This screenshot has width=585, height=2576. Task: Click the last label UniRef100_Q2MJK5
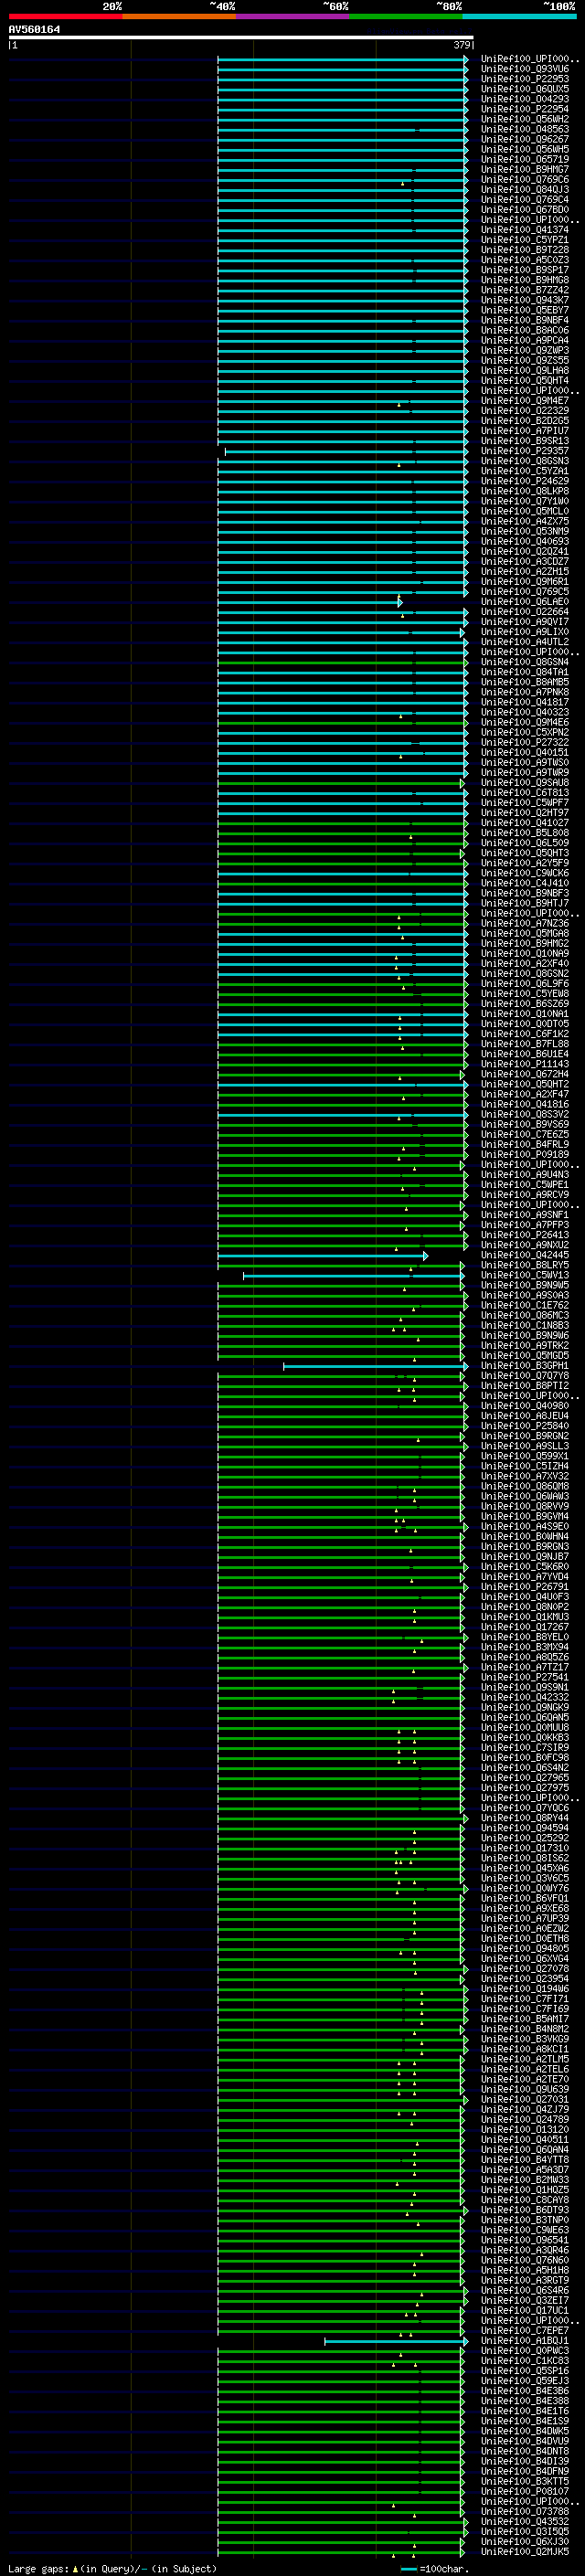[x=524, y=2551]
